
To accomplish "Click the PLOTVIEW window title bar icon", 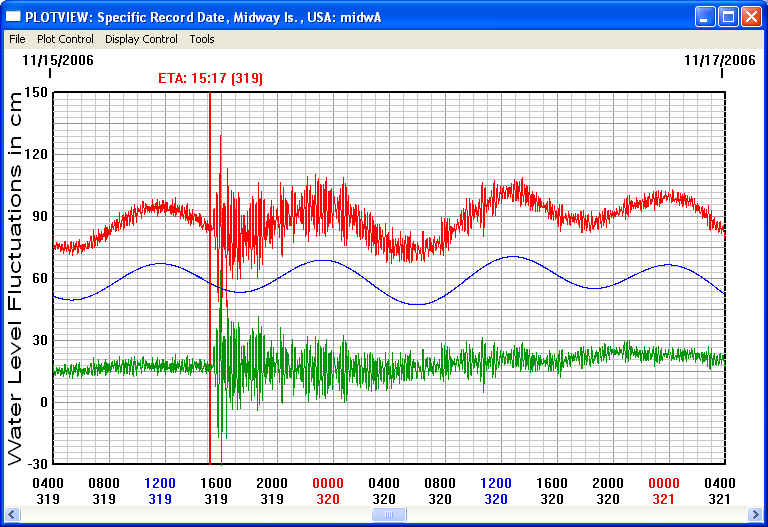I will coord(13,17).
